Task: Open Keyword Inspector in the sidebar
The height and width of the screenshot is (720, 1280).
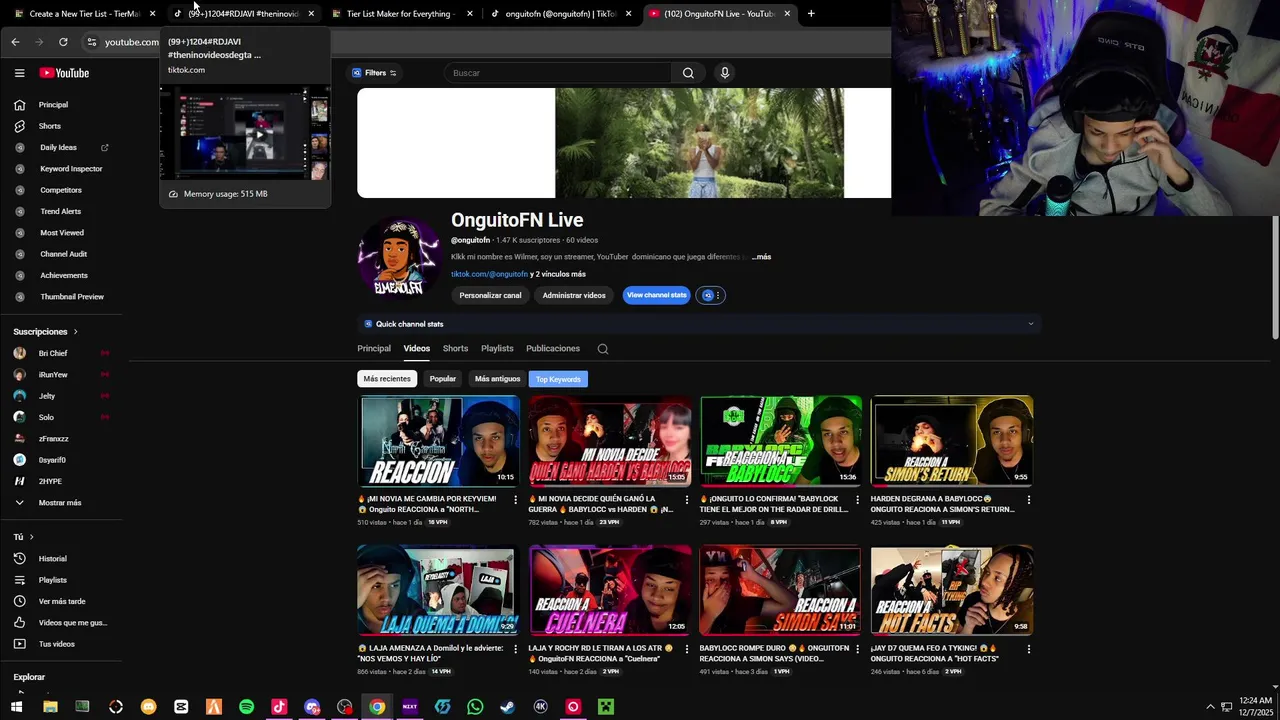Action: [x=71, y=169]
